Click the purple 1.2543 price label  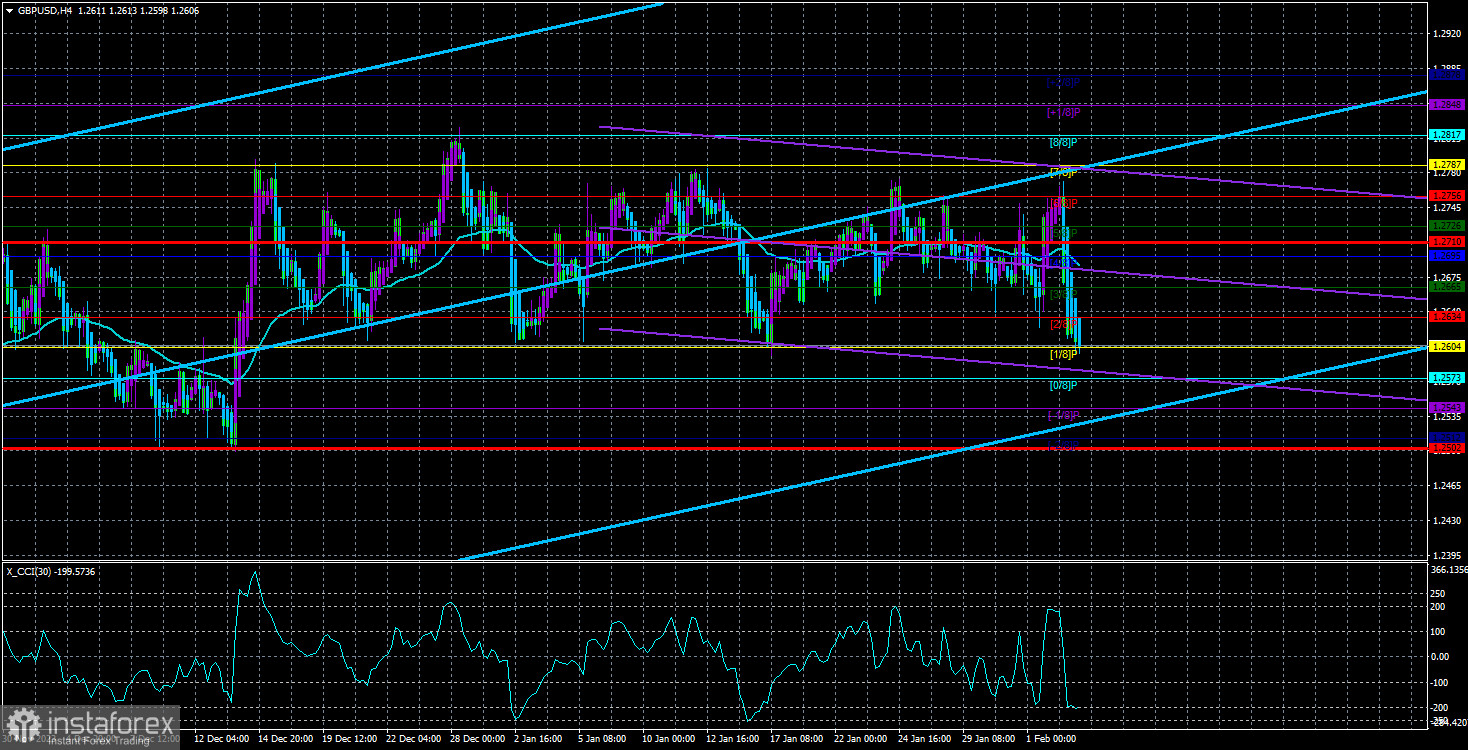pyautogui.click(x=1447, y=407)
